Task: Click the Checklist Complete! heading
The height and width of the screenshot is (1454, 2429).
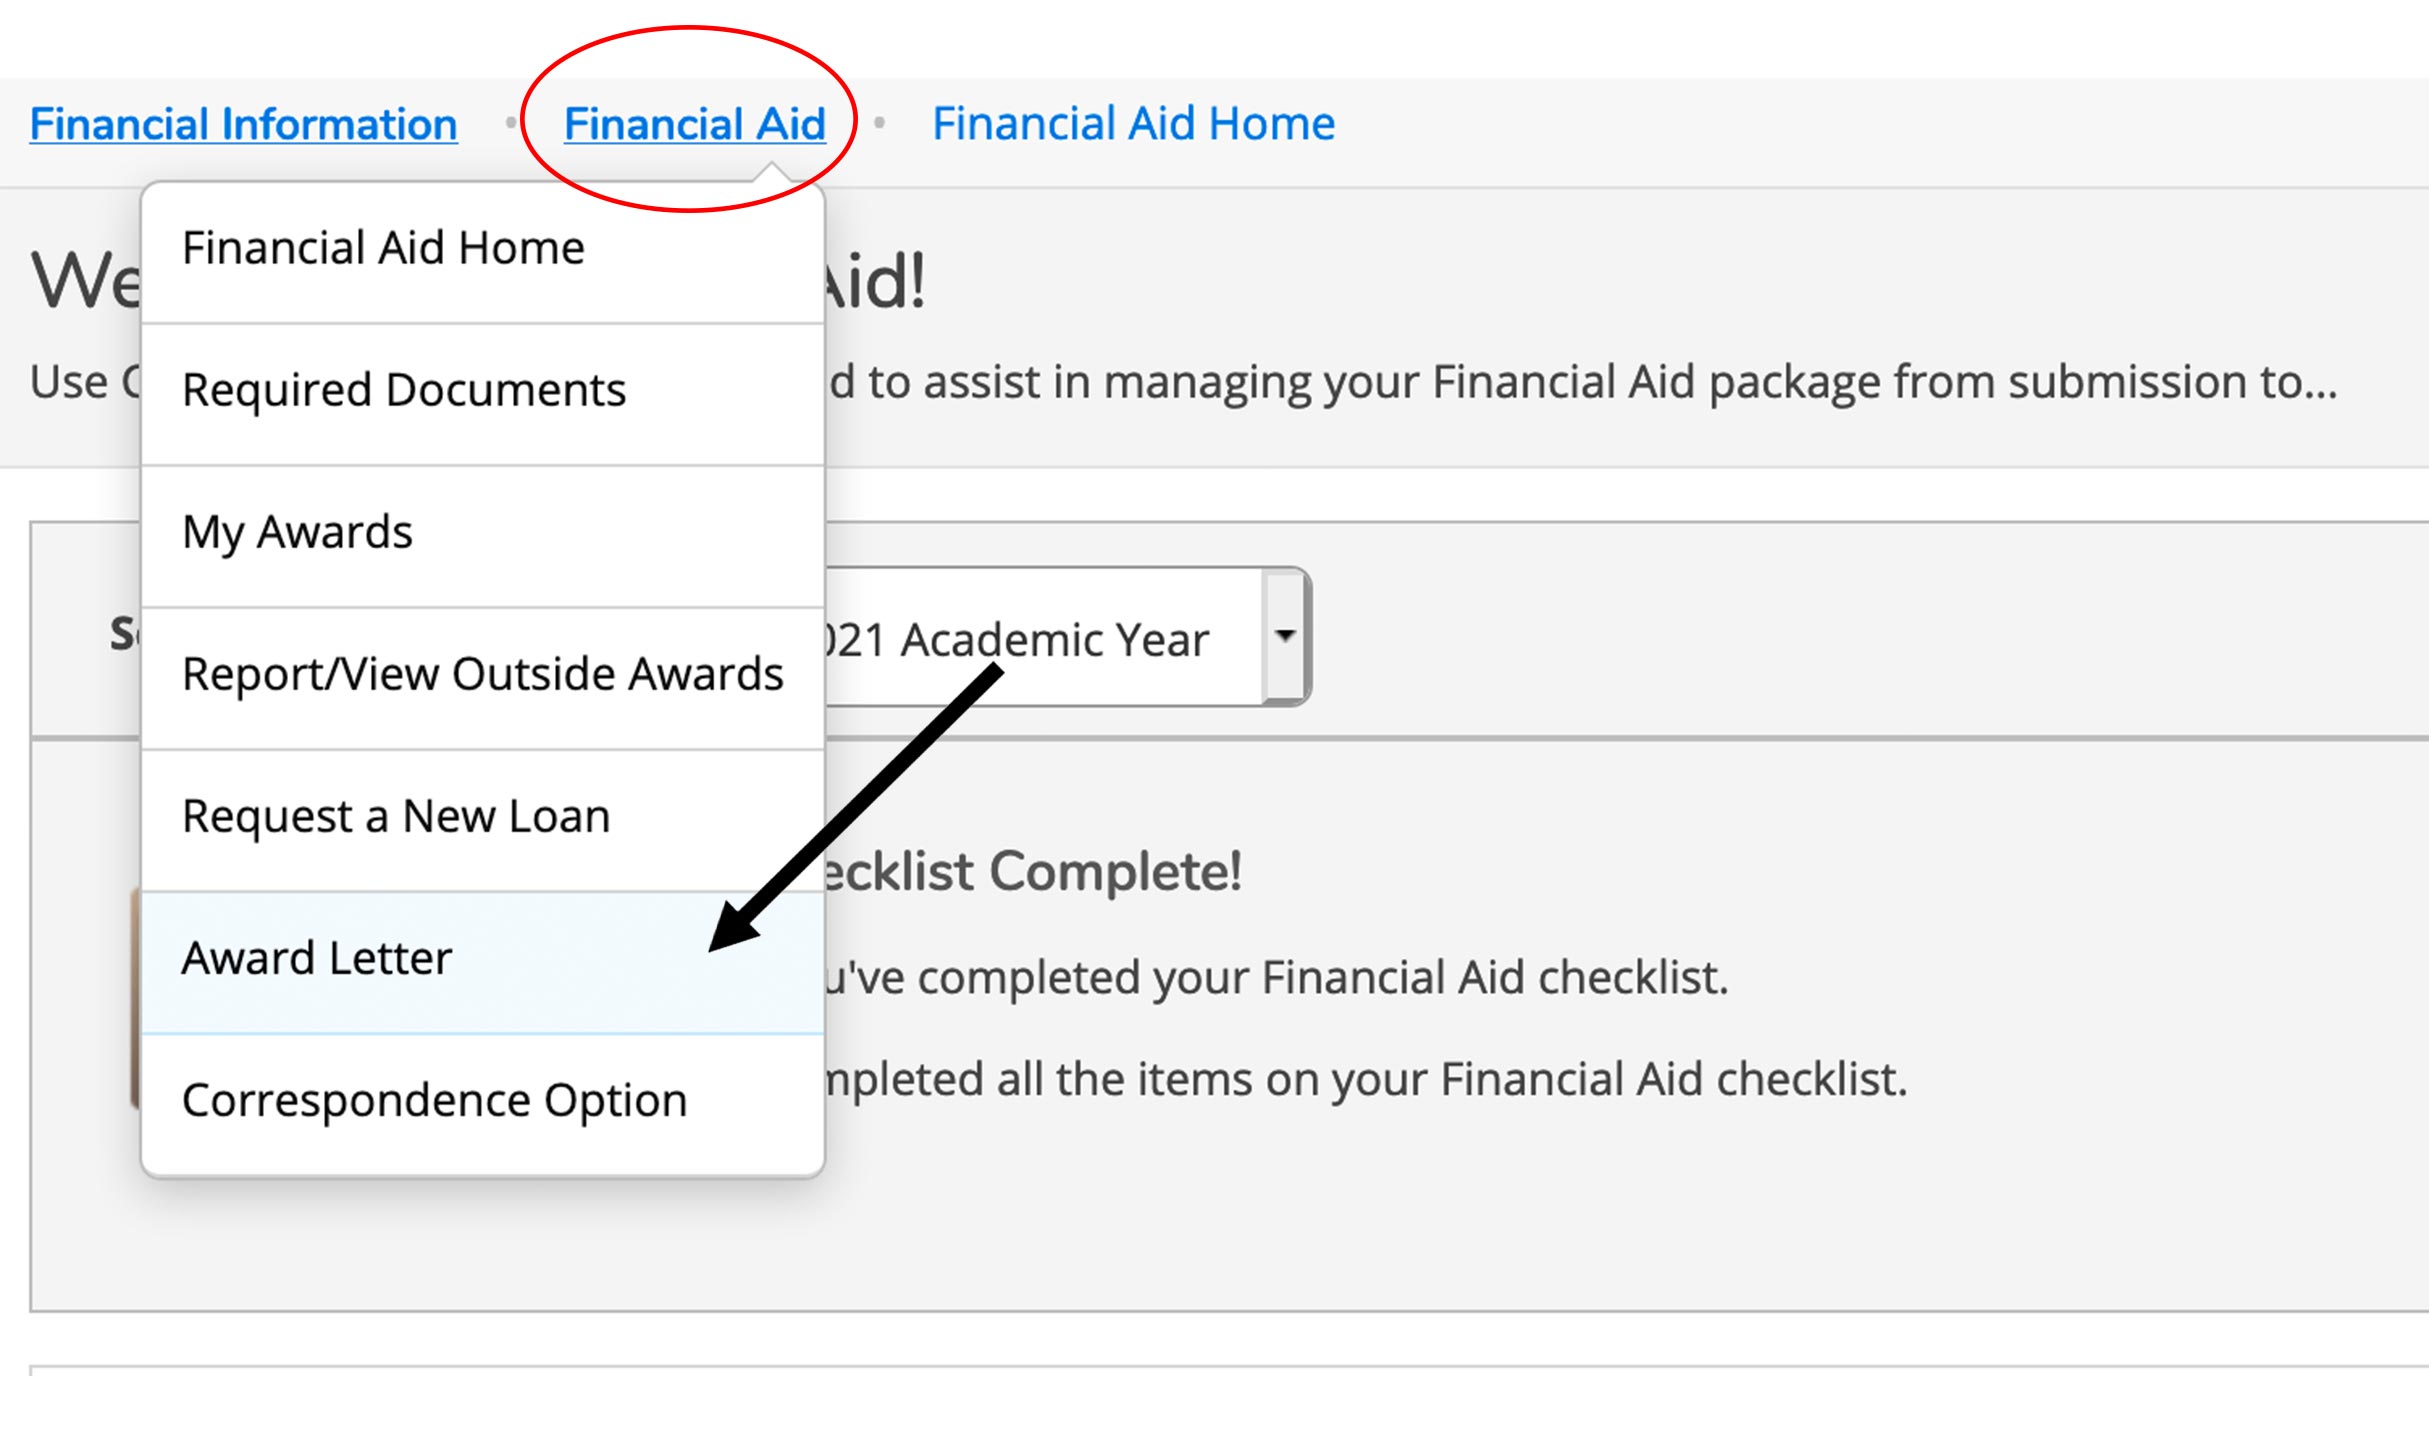Action: pos(1032,871)
